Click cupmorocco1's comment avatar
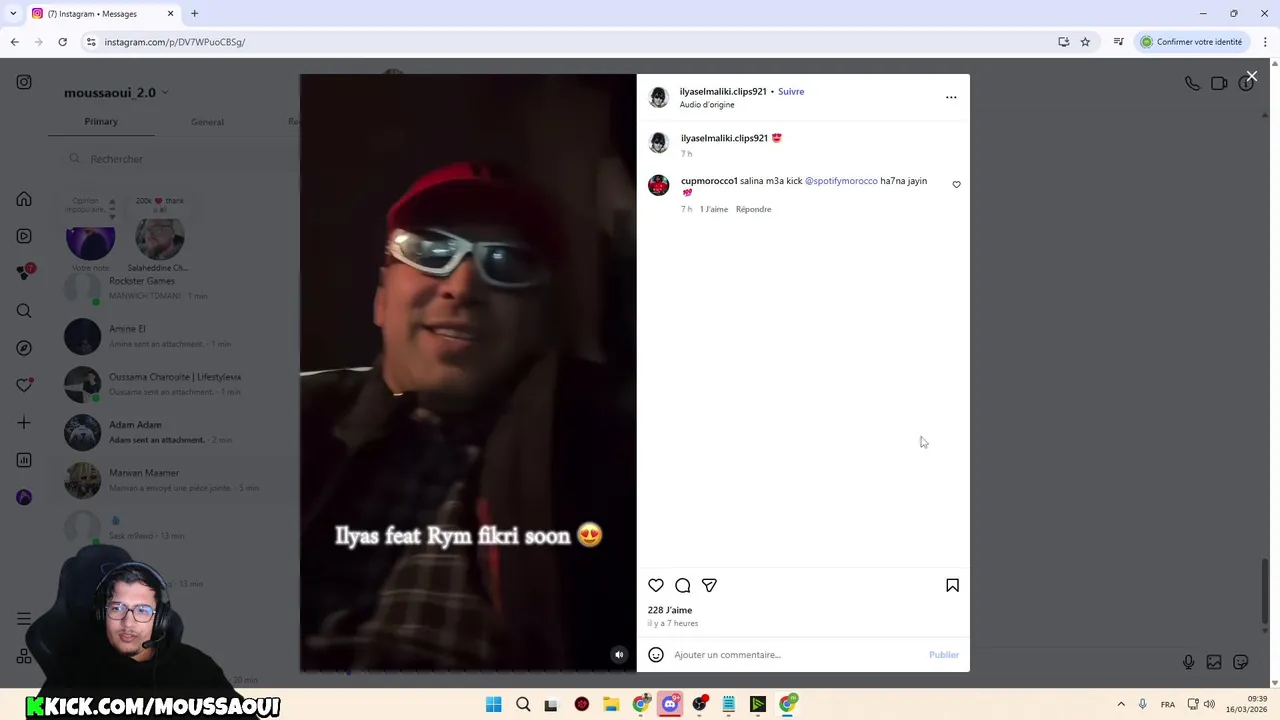This screenshot has height=720, width=1280. [658, 185]
